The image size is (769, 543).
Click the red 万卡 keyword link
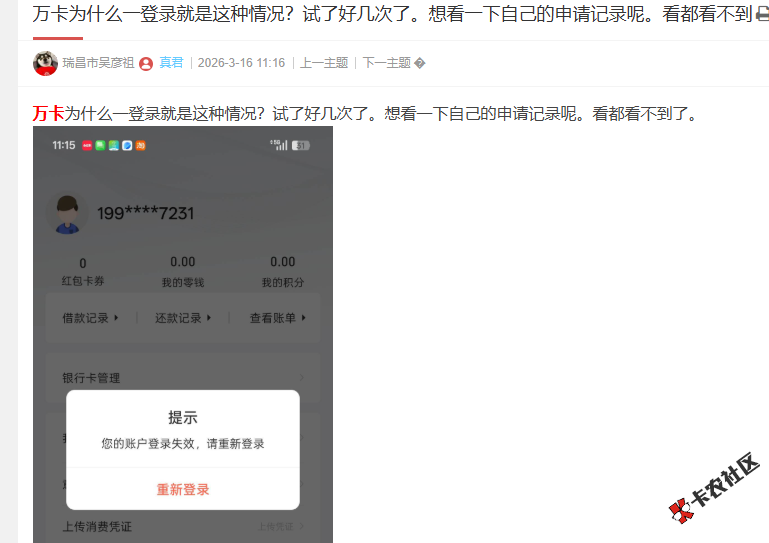click(x=48, y=113)
